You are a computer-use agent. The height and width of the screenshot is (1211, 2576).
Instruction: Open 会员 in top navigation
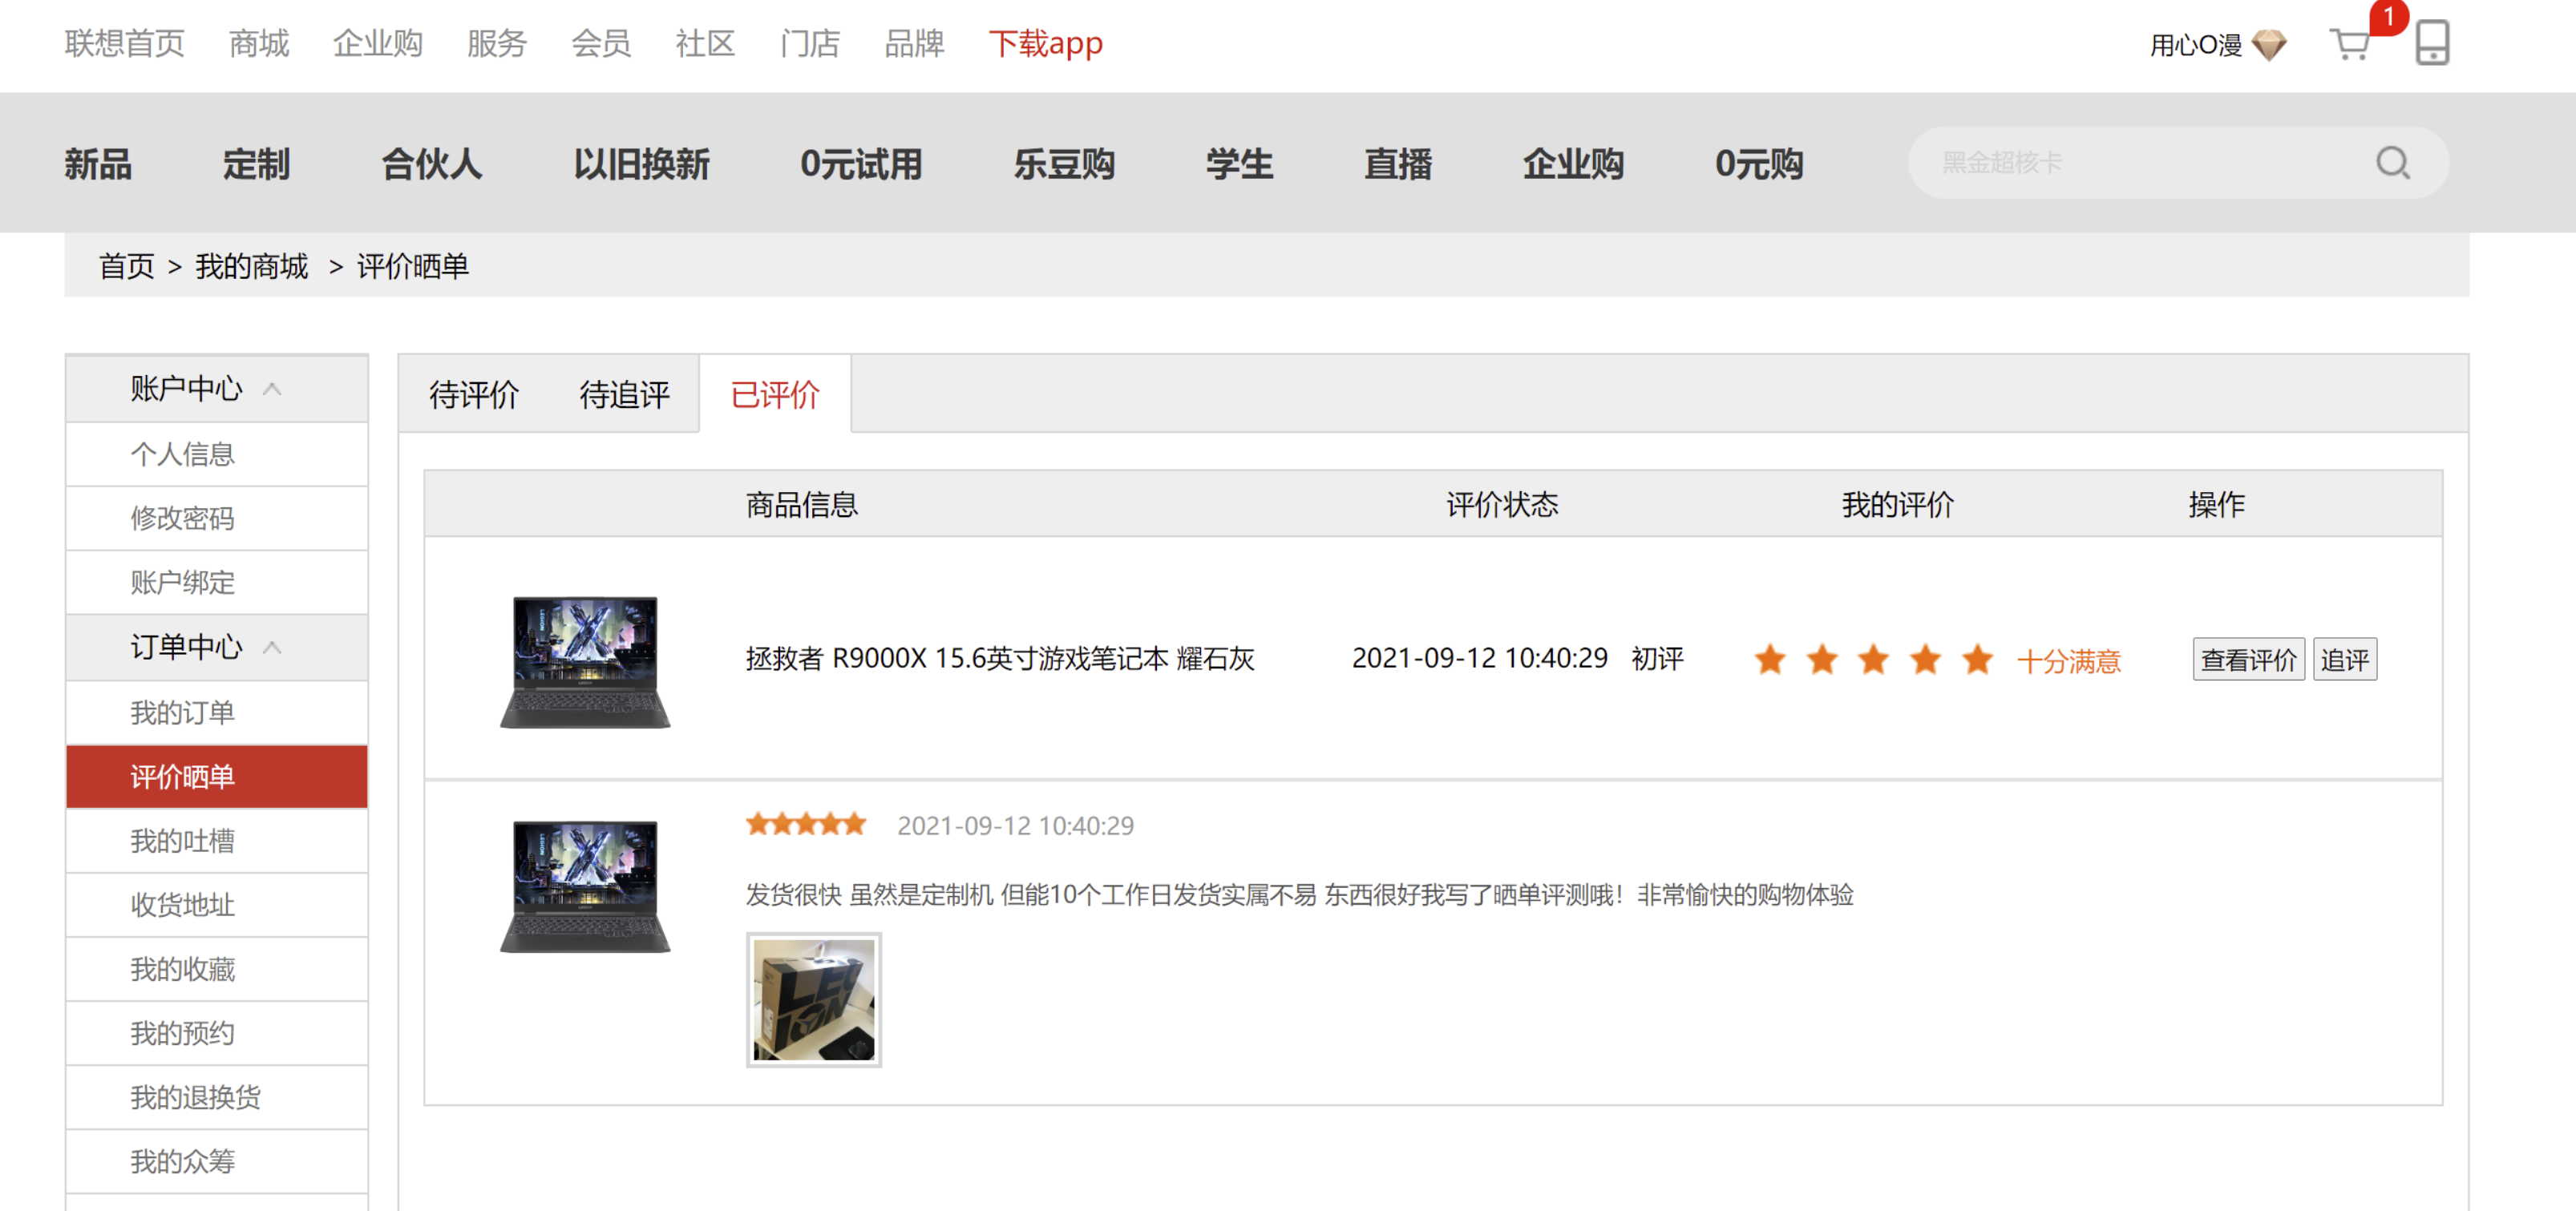(601, 43)
